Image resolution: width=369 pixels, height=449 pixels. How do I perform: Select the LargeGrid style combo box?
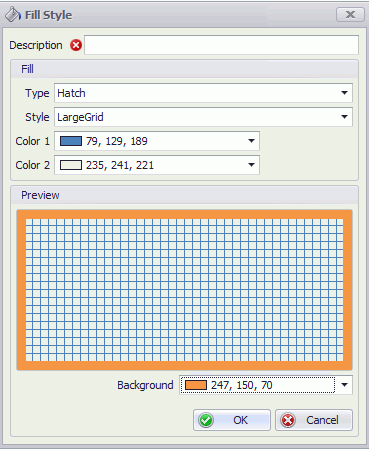click(203, 117)
